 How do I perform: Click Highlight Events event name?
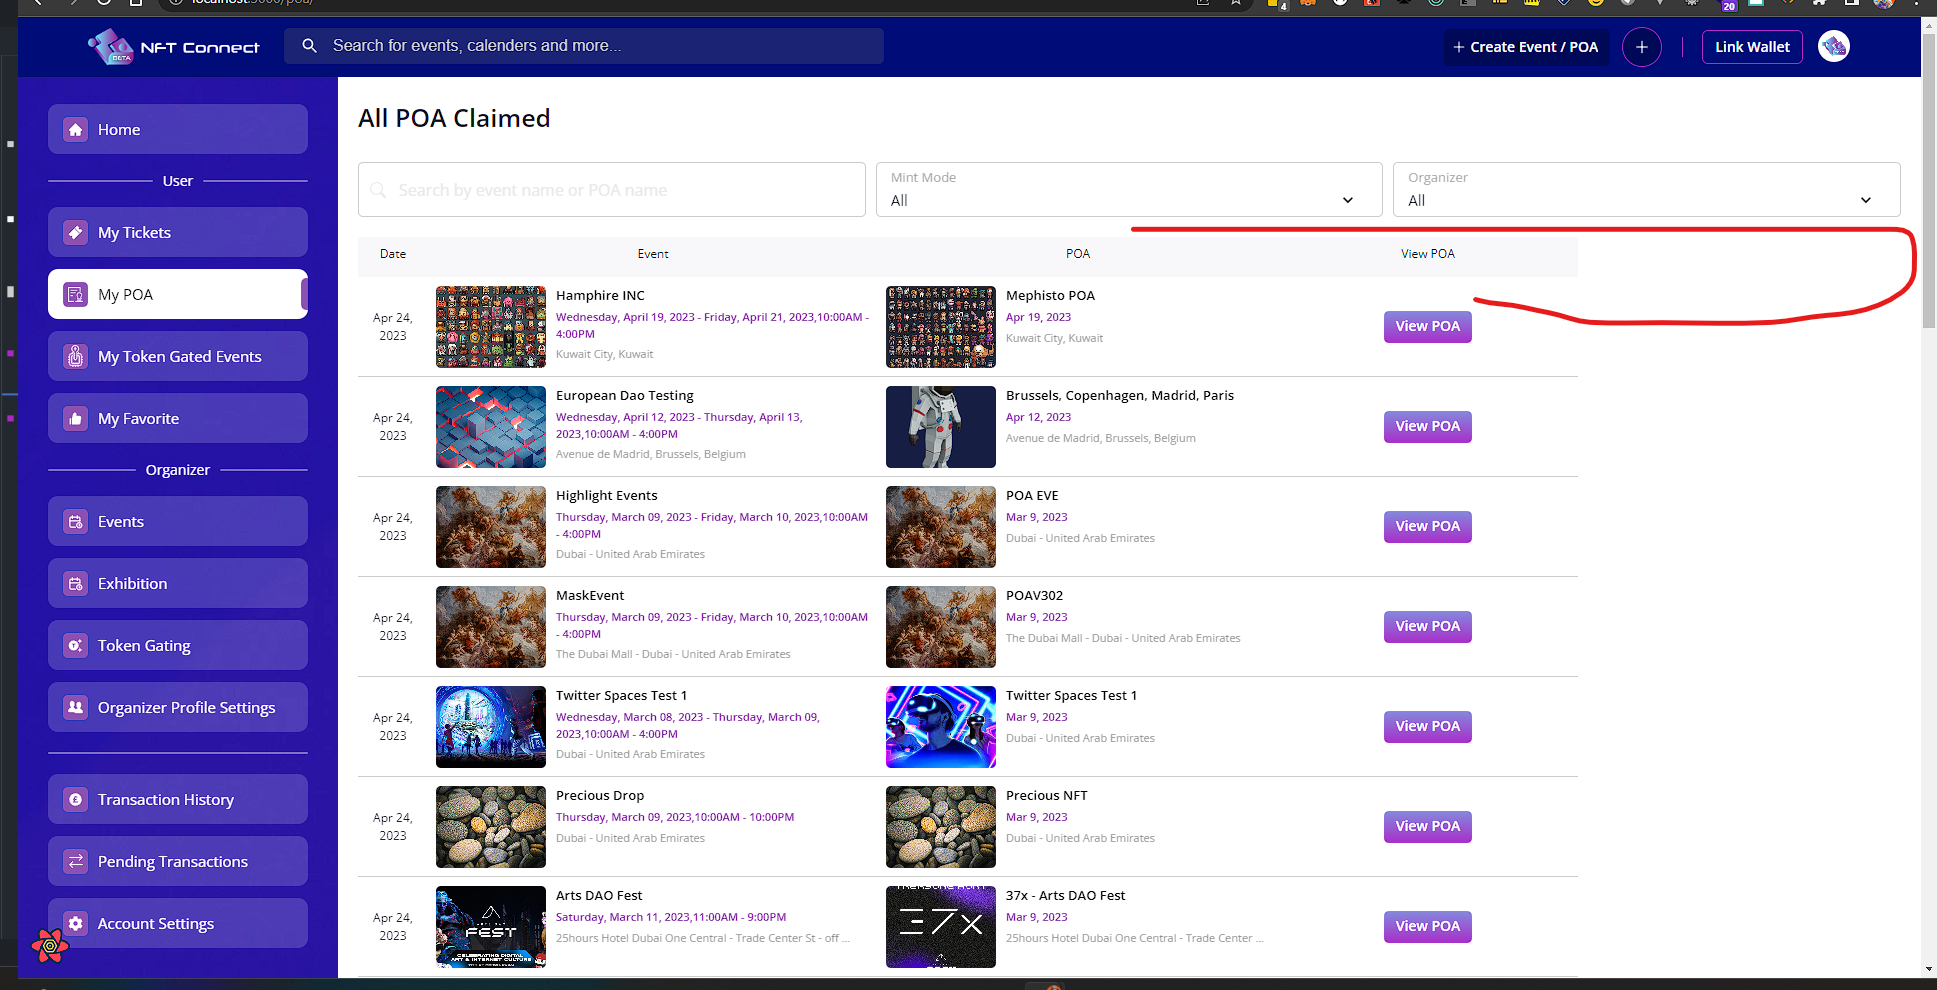click(607, 496)
